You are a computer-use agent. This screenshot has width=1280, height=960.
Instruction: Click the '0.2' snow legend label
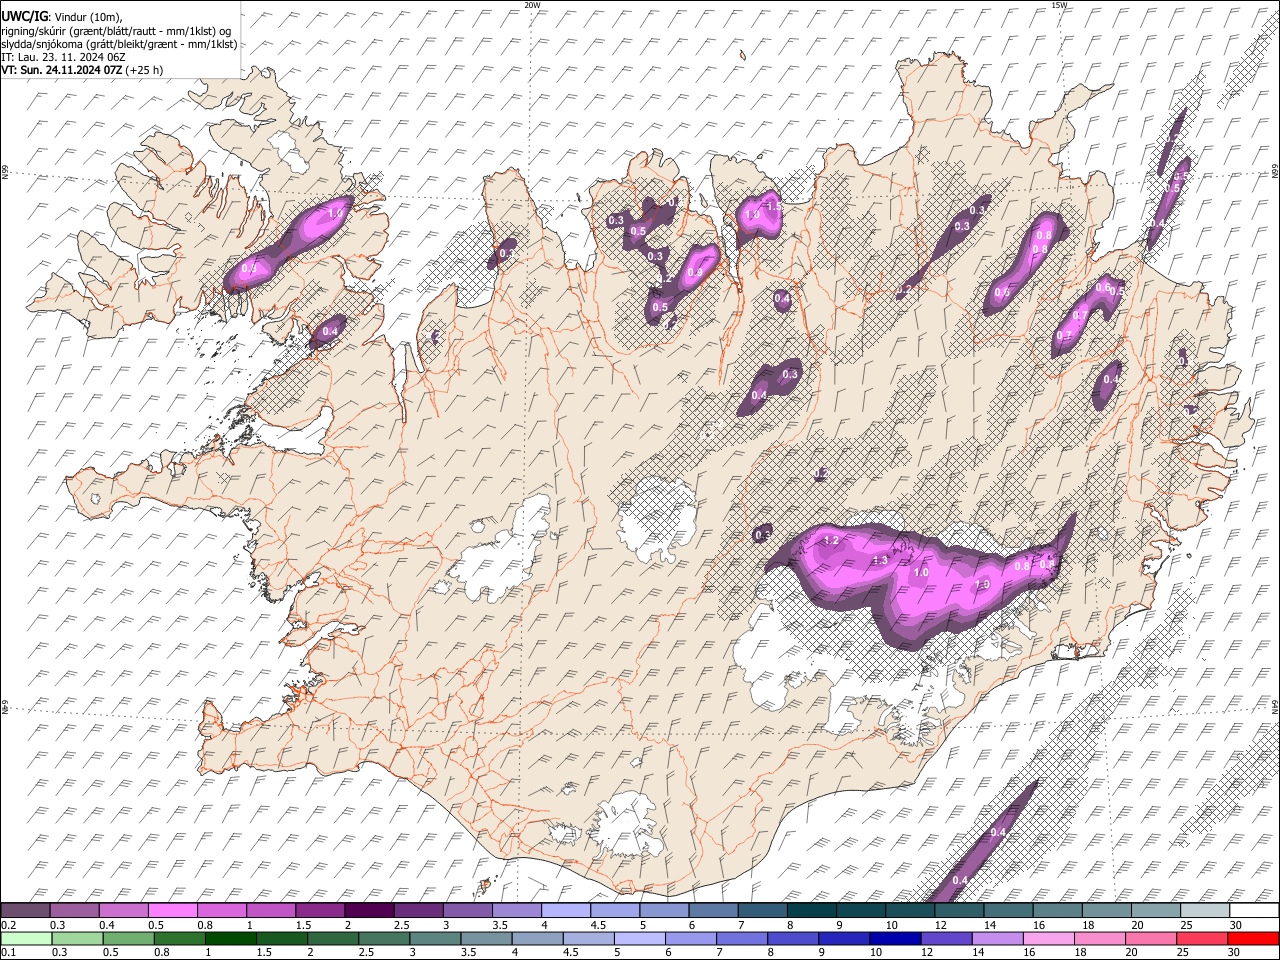7,924
